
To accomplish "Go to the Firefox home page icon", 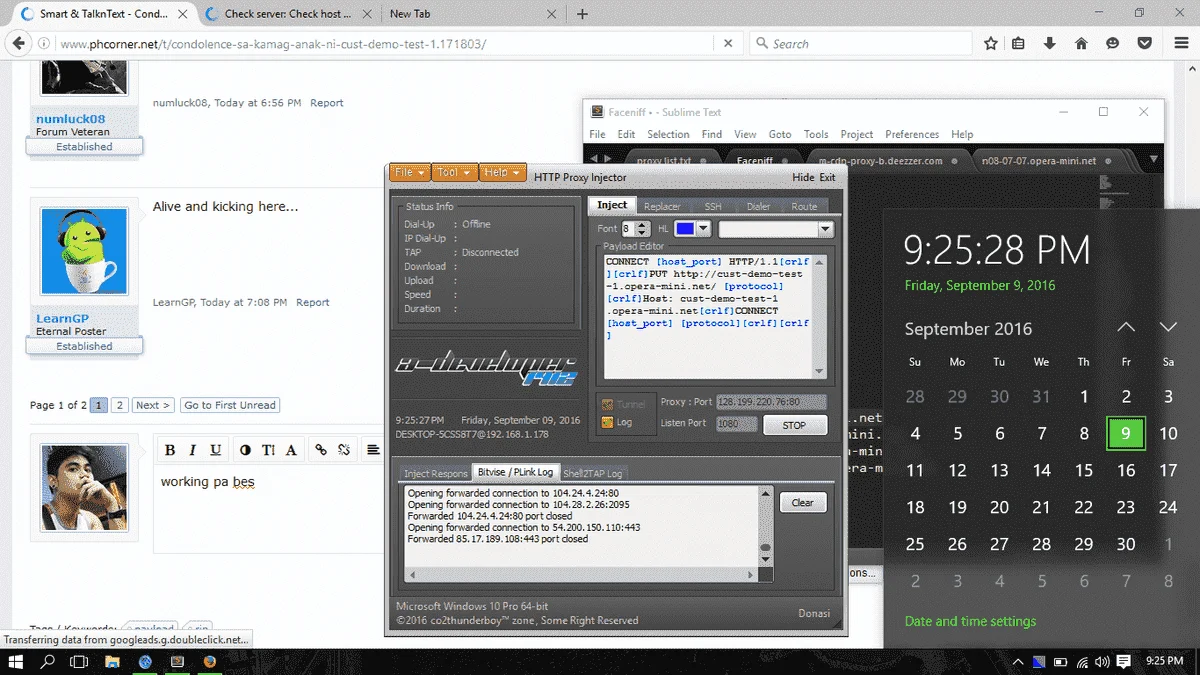I will click(x=1081, y=44).
